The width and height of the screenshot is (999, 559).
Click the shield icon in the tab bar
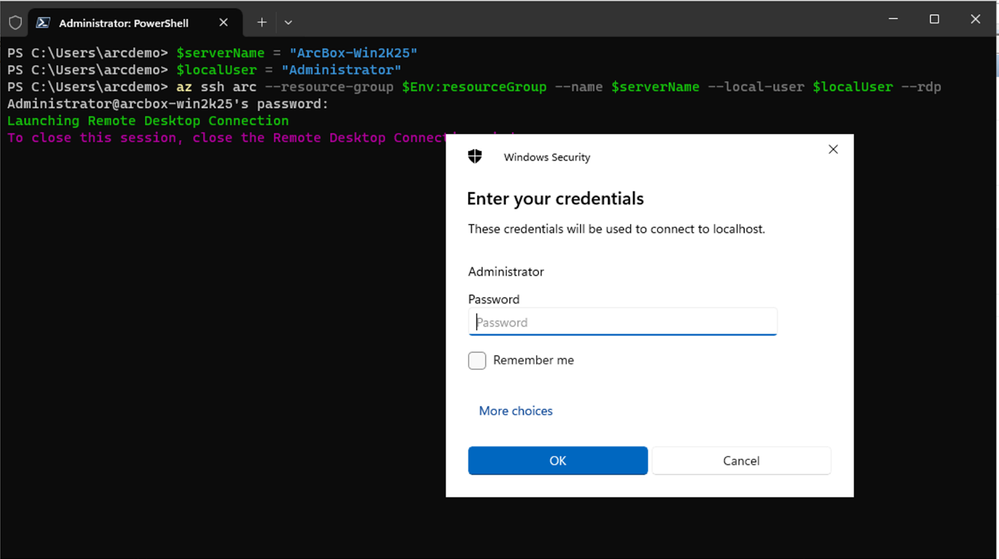(15, 23)
